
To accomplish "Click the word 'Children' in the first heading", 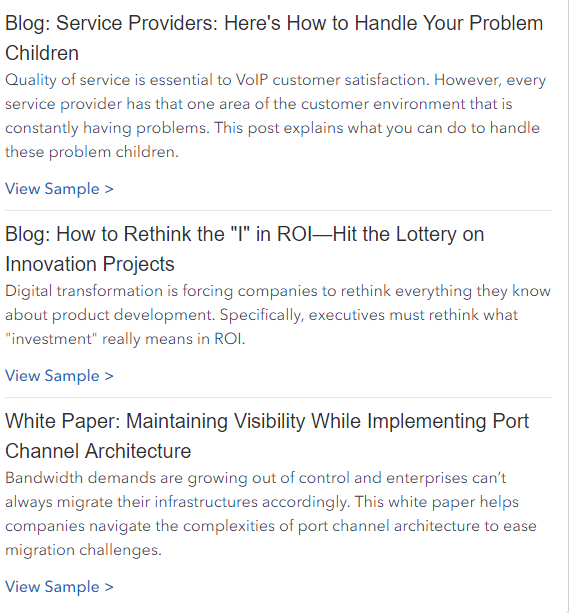I will (42, 53).
